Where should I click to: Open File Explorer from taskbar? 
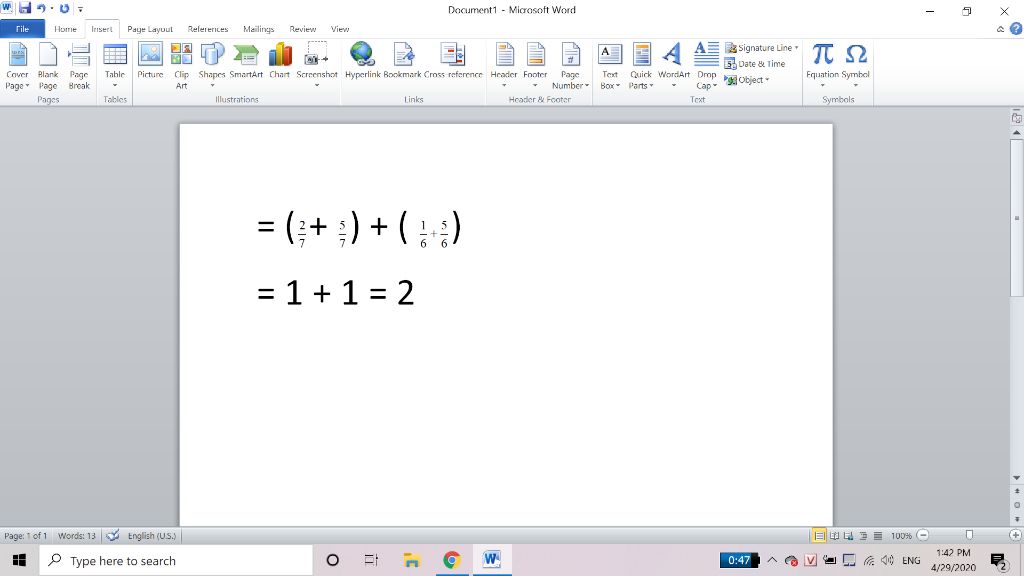(411, 560)
